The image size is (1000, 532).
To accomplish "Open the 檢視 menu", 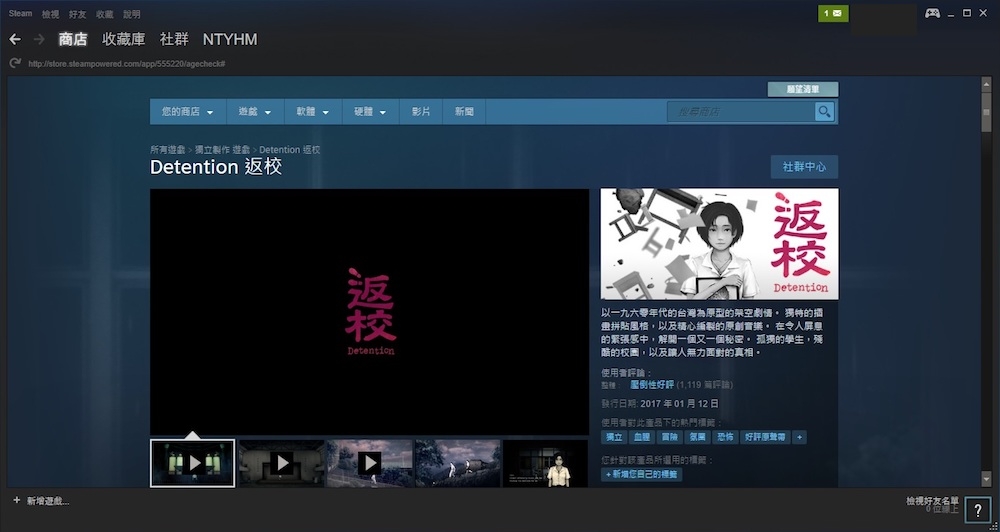I will 50,14.
